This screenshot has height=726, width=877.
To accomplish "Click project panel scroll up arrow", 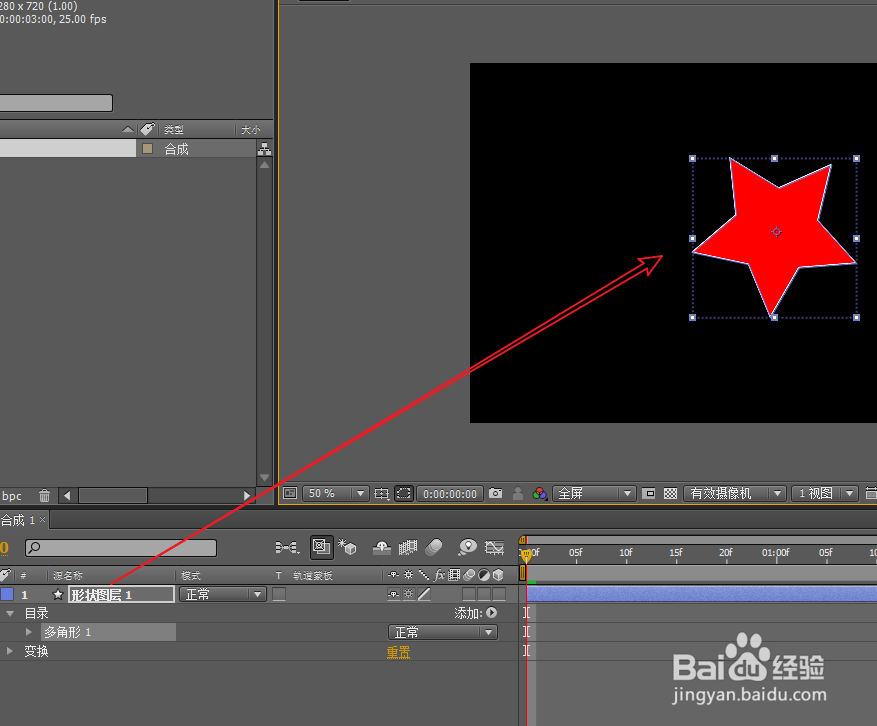I will coord(265,165).
